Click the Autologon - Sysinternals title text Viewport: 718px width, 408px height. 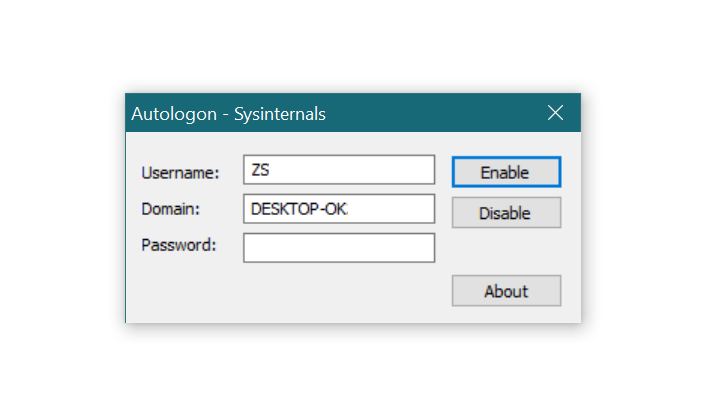pyautogui.click(x=229, y=114)
